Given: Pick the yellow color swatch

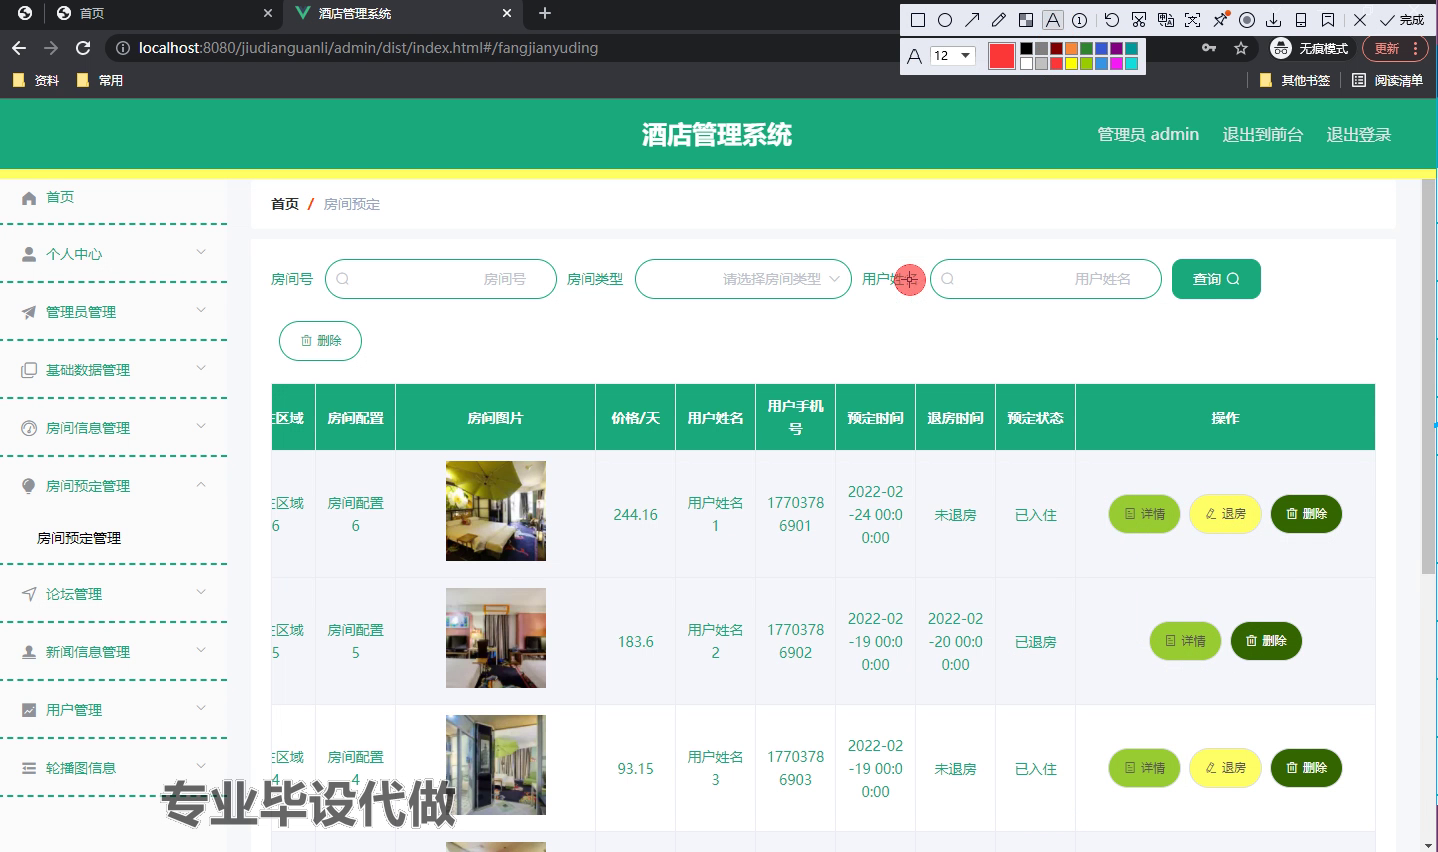Looking at the screenshot, I should pos(1071,63).
